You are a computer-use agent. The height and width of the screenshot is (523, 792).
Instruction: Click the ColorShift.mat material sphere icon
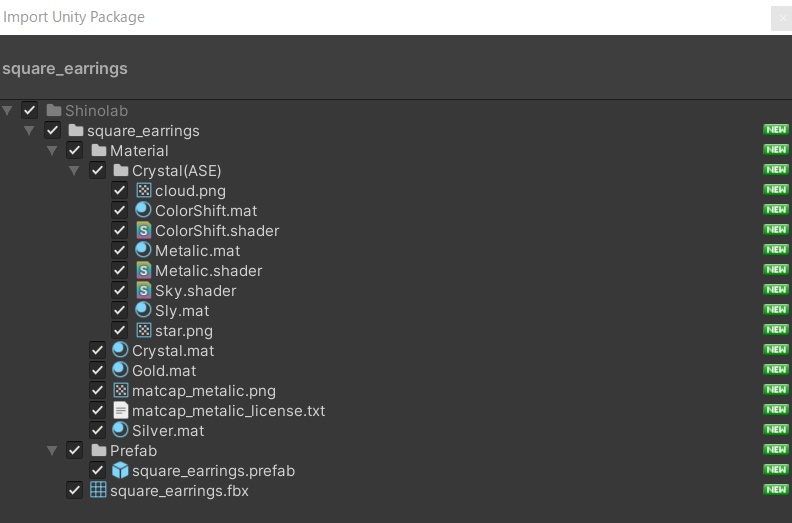click(143, 210)
